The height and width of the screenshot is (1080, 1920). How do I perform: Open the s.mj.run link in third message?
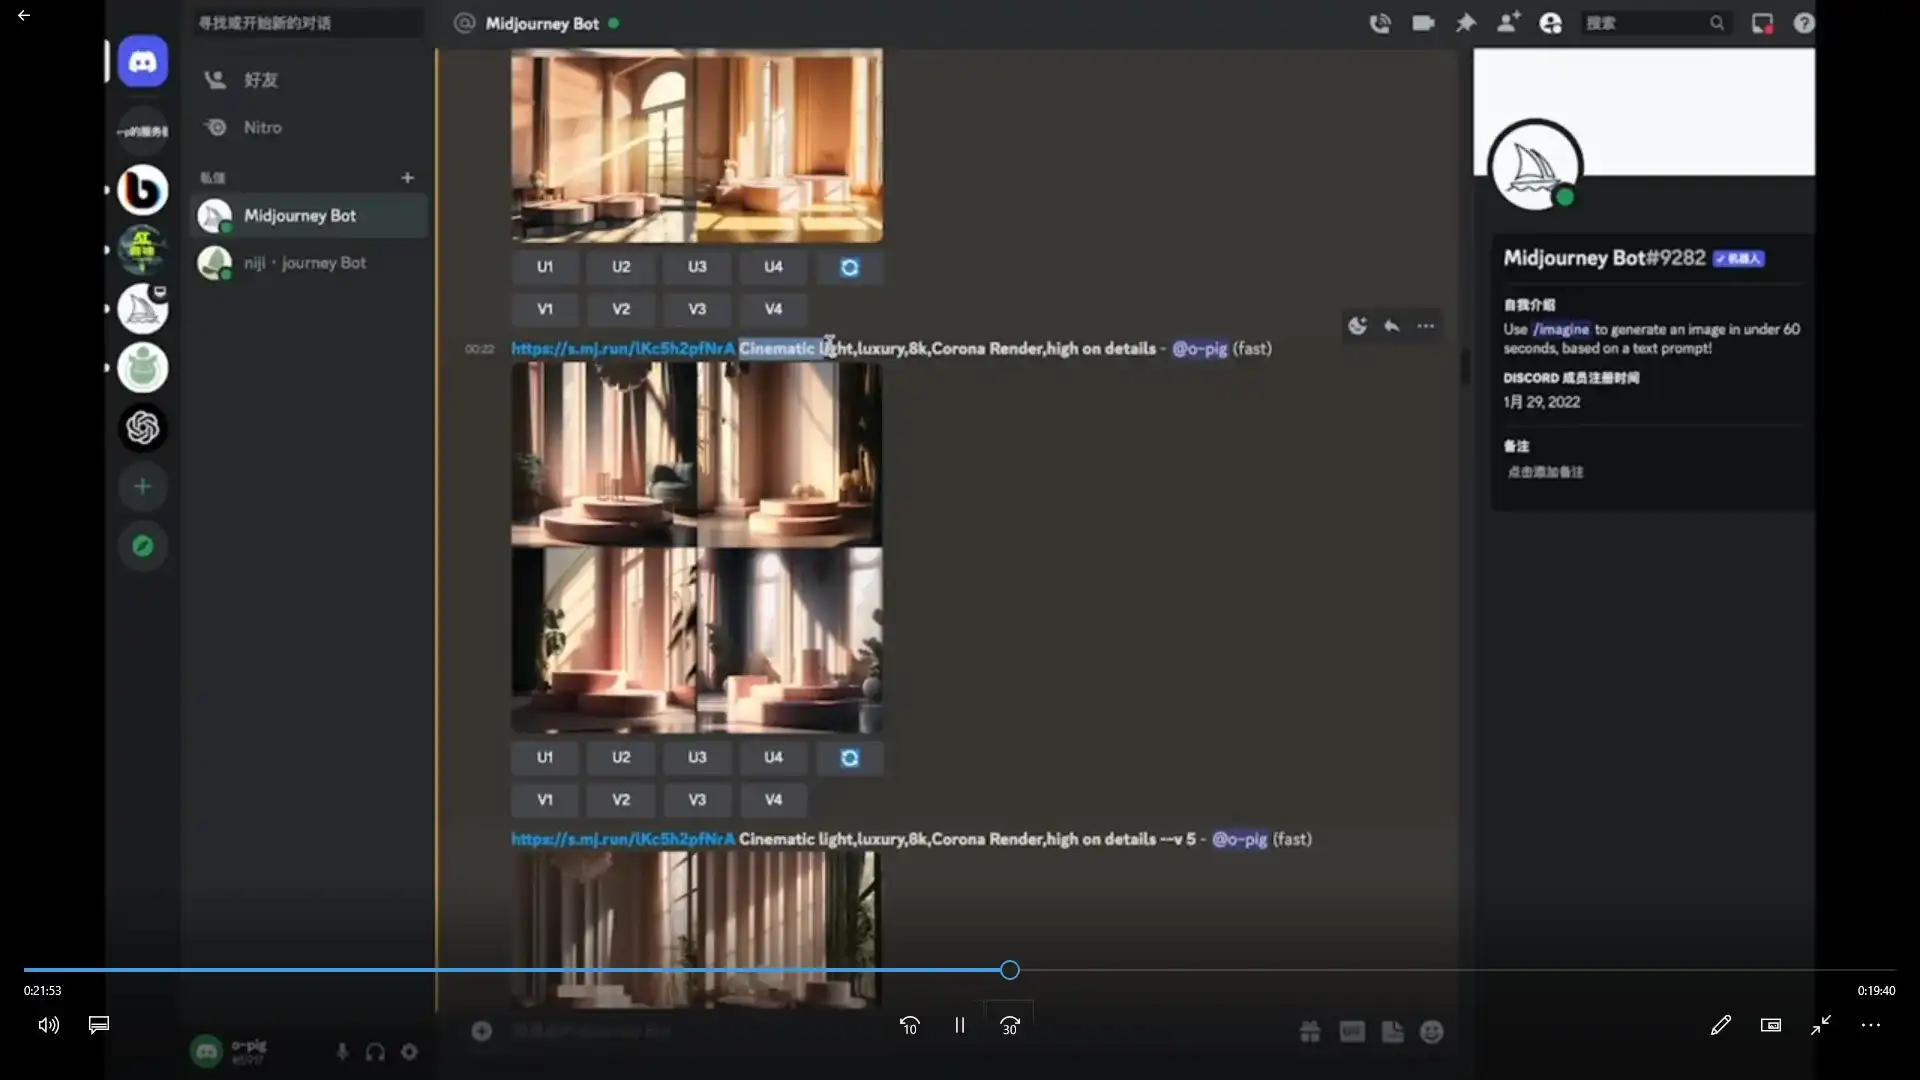point(622,839)
